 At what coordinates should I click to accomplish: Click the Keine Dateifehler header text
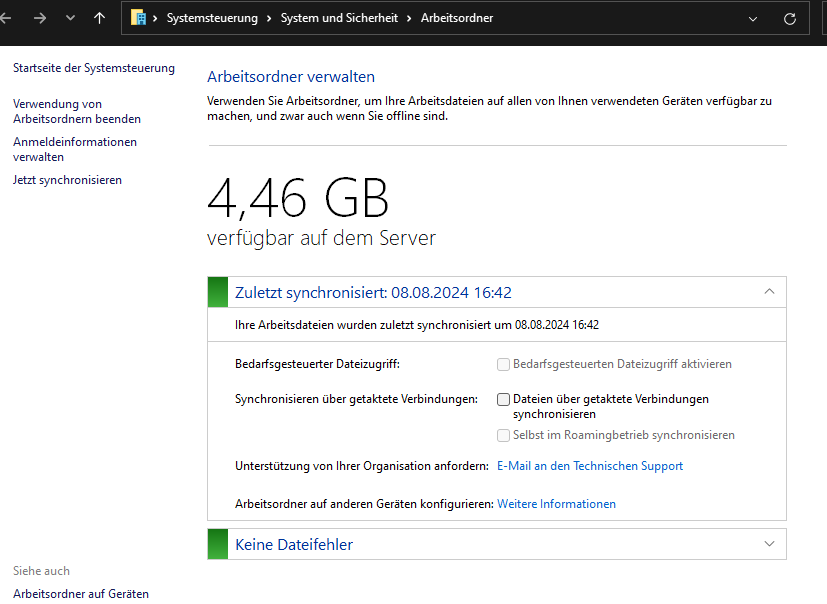click(x=294, y=544)
